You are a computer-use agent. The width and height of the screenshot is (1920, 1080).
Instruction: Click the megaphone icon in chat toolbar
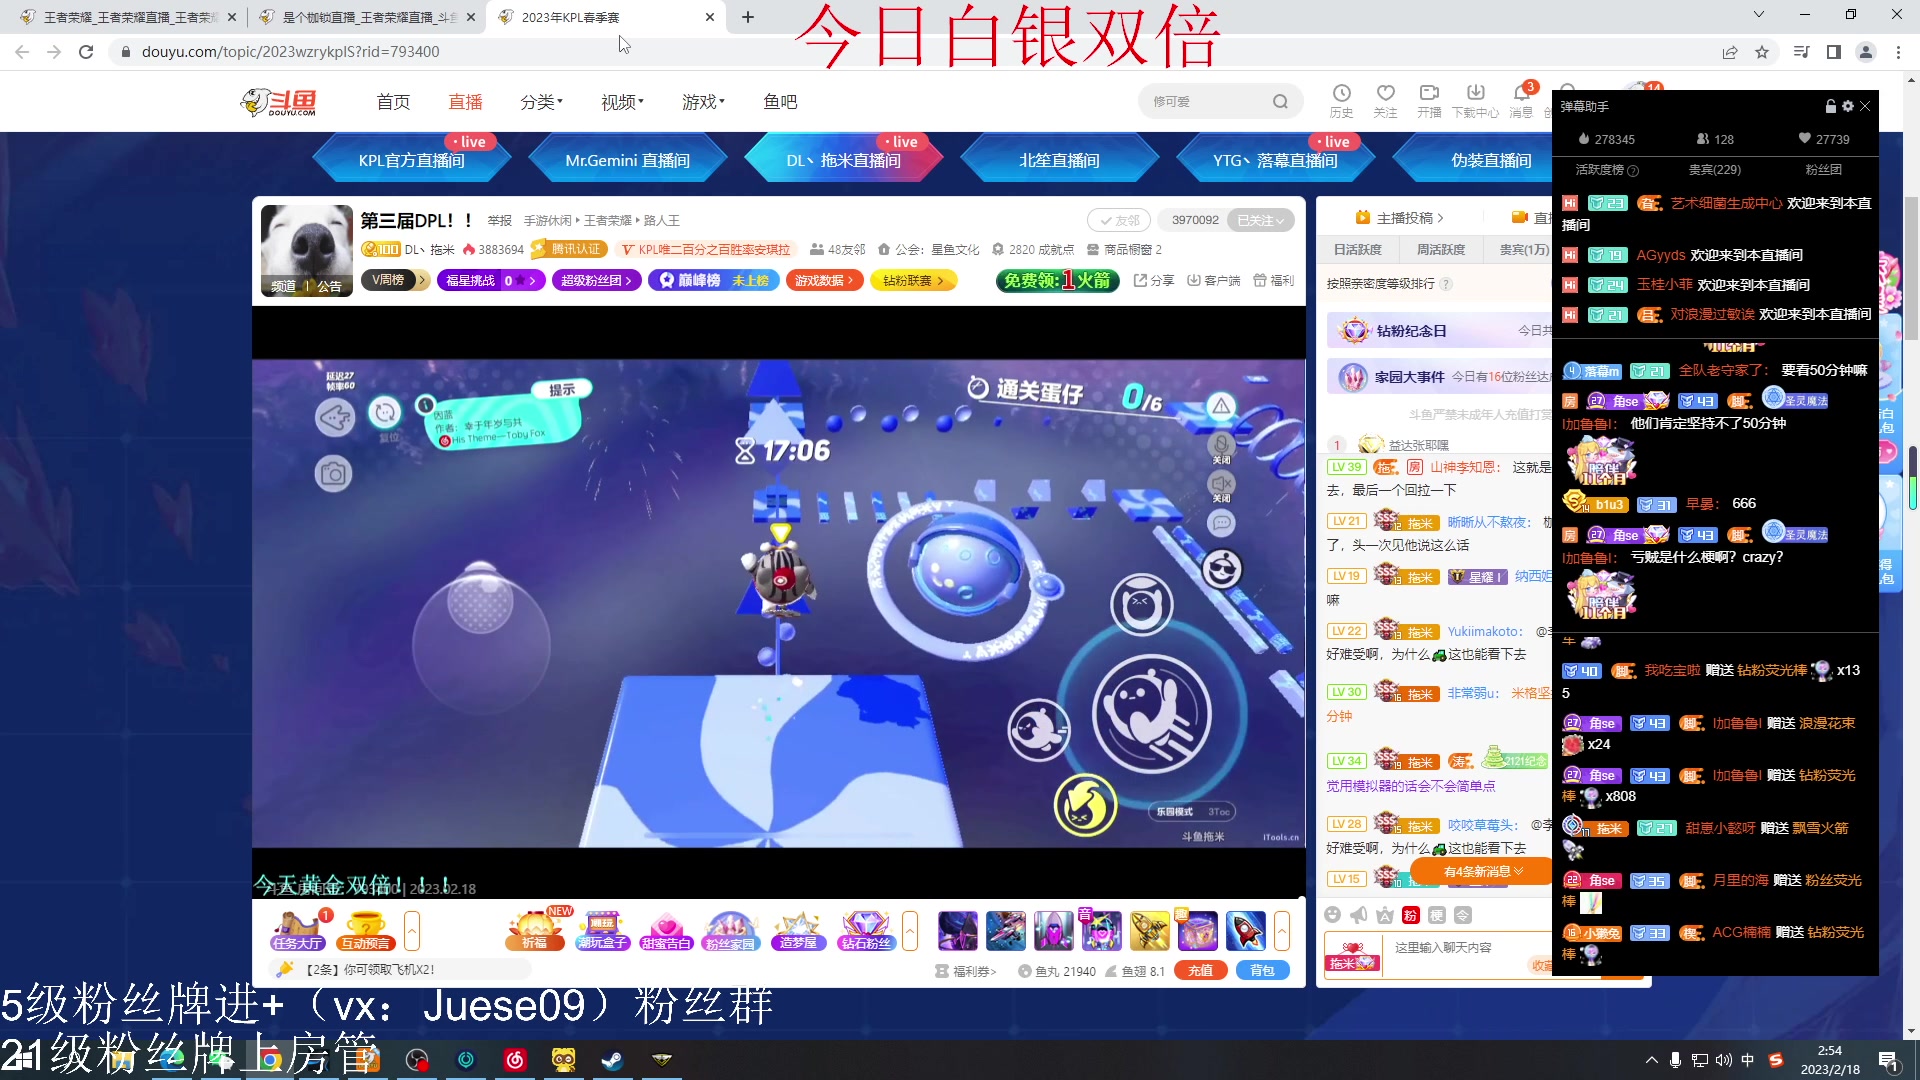pos(1358,915)
